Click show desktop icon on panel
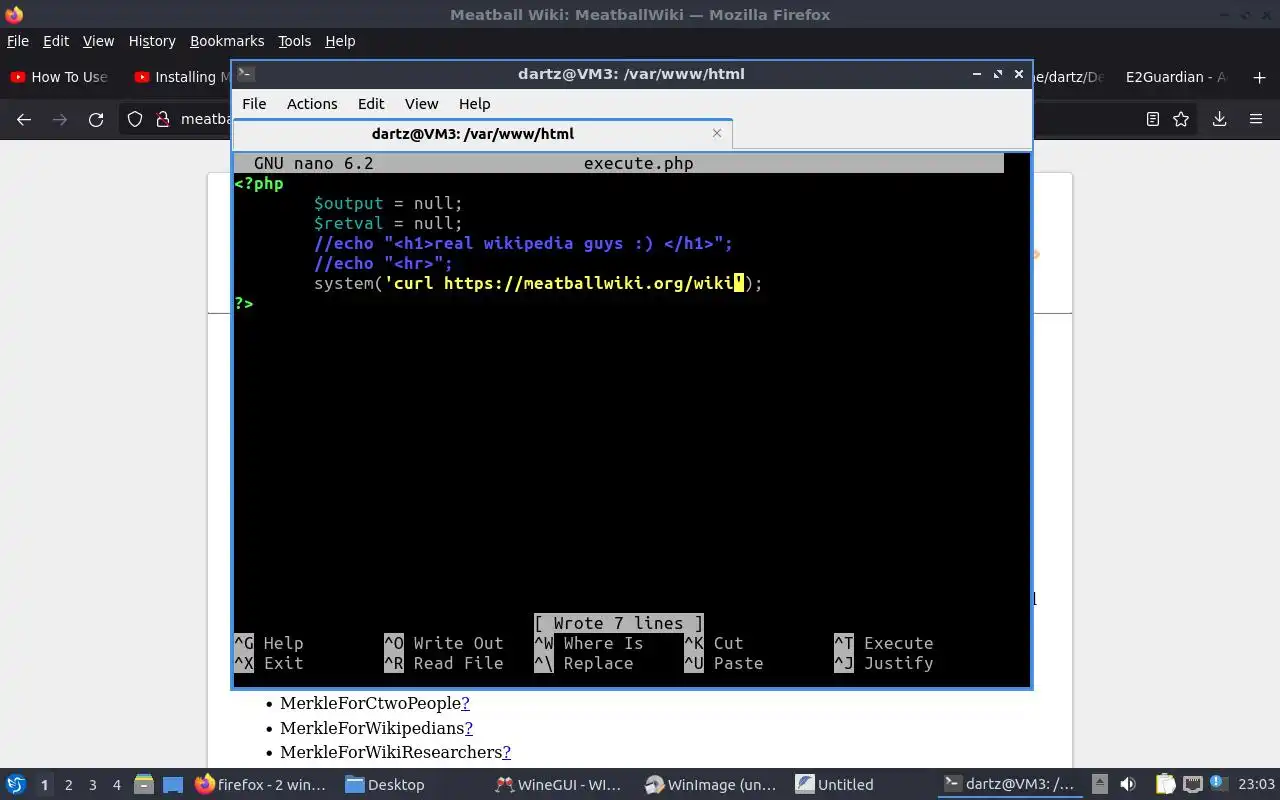 pos(173,784)
